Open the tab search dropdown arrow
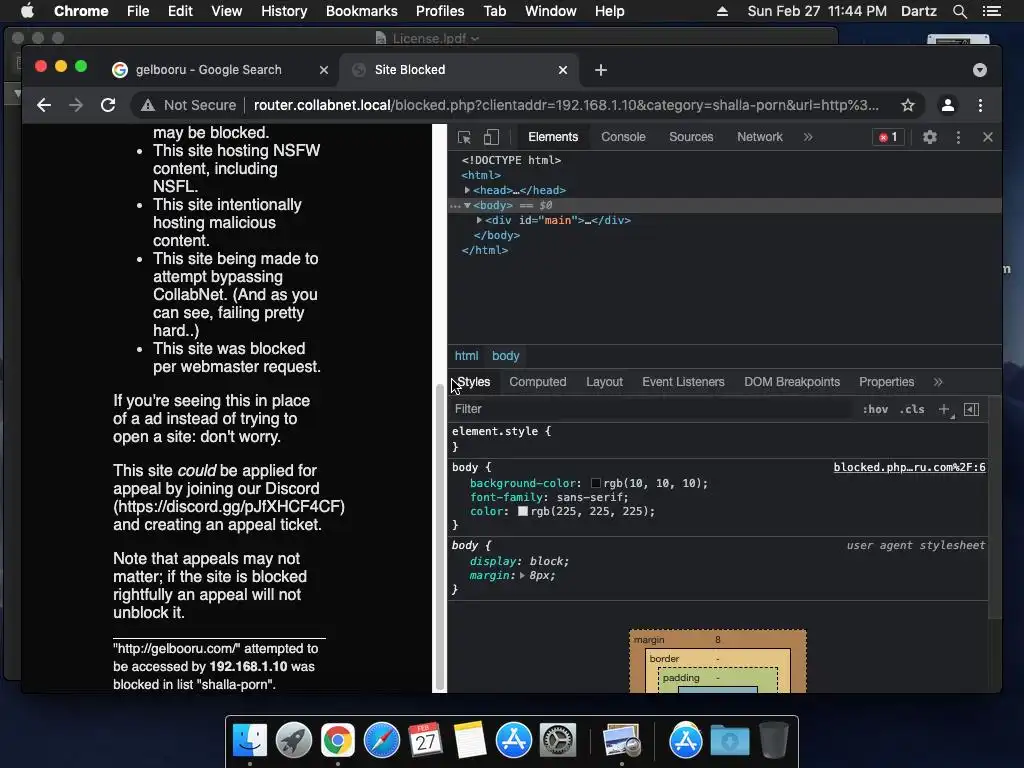The height and width of the screenshot is (768, 1024). coord(980,70)
